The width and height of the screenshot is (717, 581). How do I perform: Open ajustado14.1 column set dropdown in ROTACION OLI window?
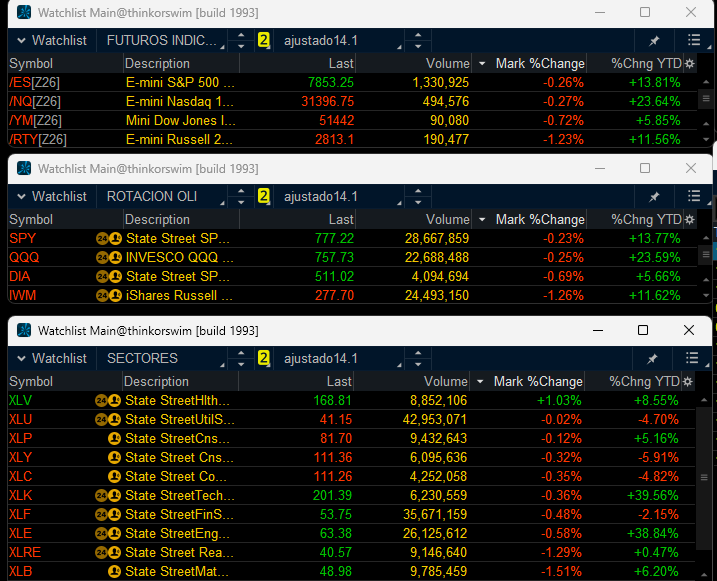pos(339,196)
